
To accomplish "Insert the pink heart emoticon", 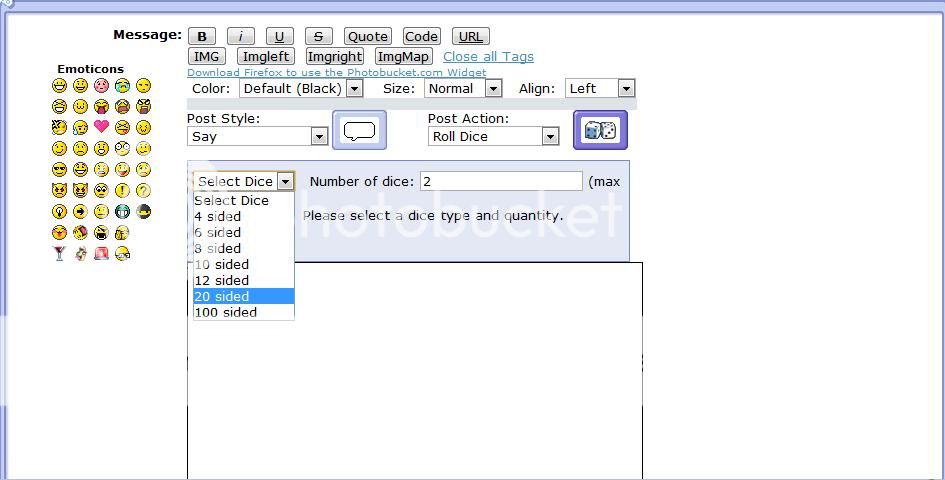I will pos(101,127).
